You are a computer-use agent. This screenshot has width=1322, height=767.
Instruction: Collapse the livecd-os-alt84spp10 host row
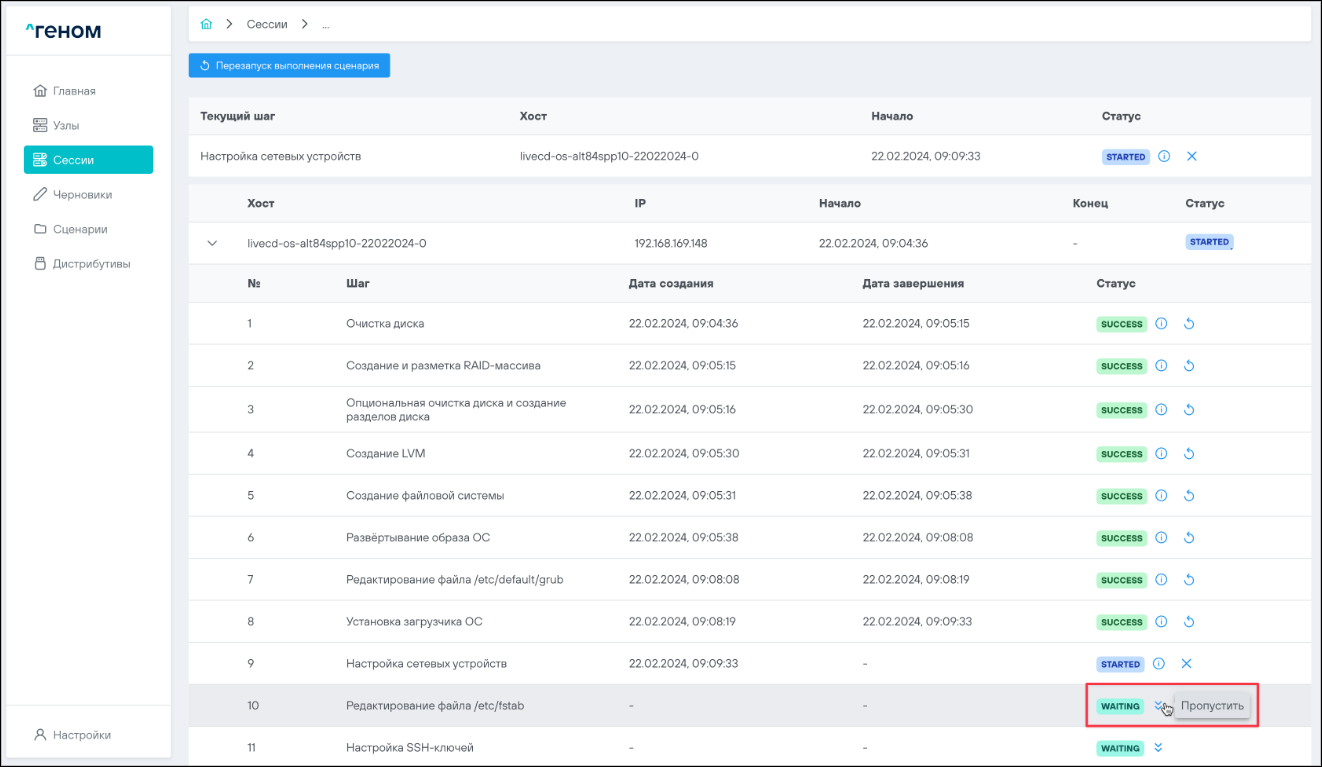point(212,243)
